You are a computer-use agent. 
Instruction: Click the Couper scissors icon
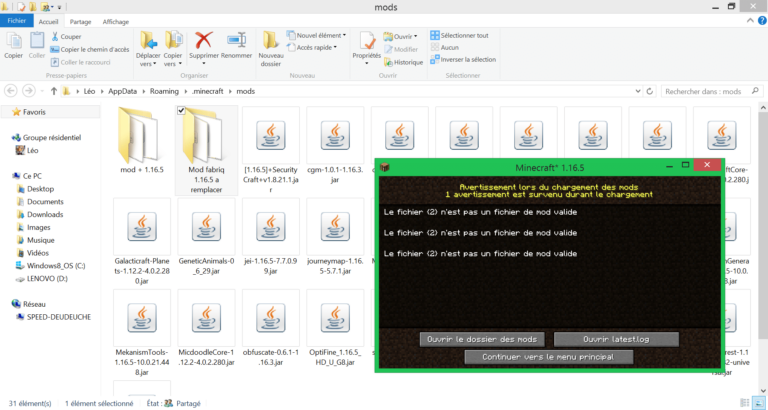[53, 36]
